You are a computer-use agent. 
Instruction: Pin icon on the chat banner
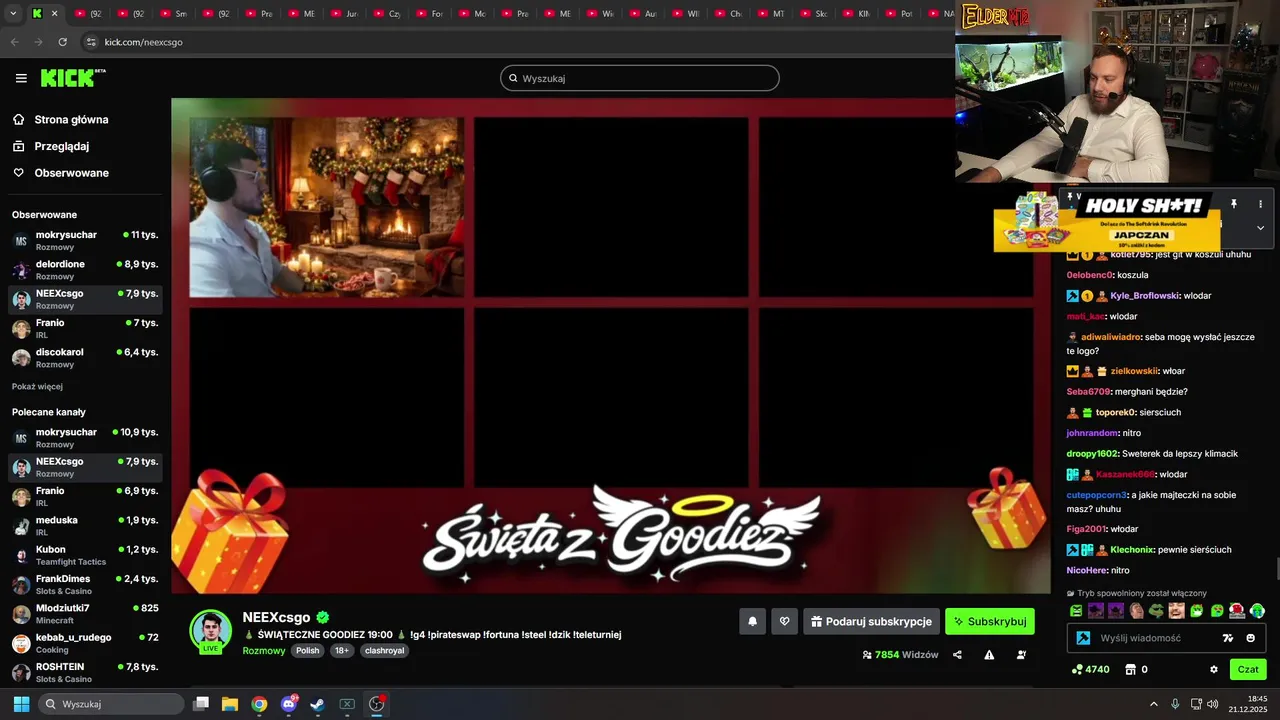(x=1234, y=204)
